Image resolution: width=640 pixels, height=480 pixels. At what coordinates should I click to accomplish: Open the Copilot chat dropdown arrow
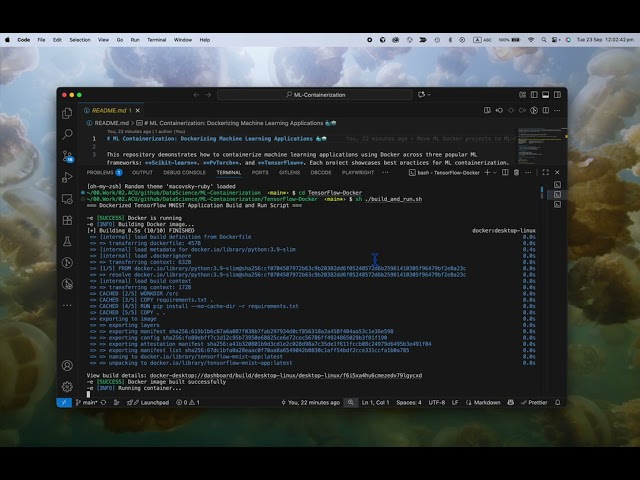coord(429,95)
